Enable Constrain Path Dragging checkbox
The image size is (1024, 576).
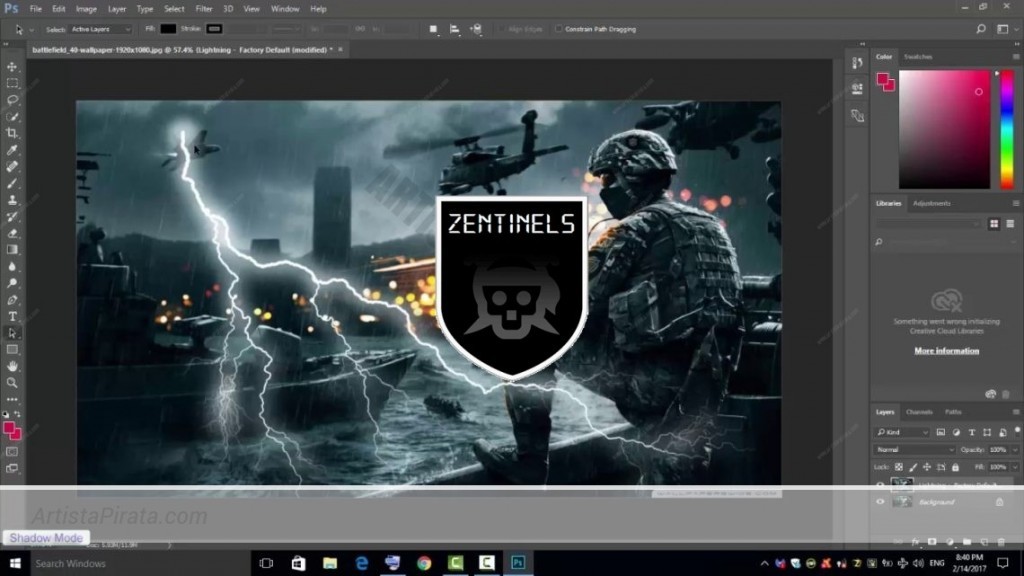click(x=558, y=29)
